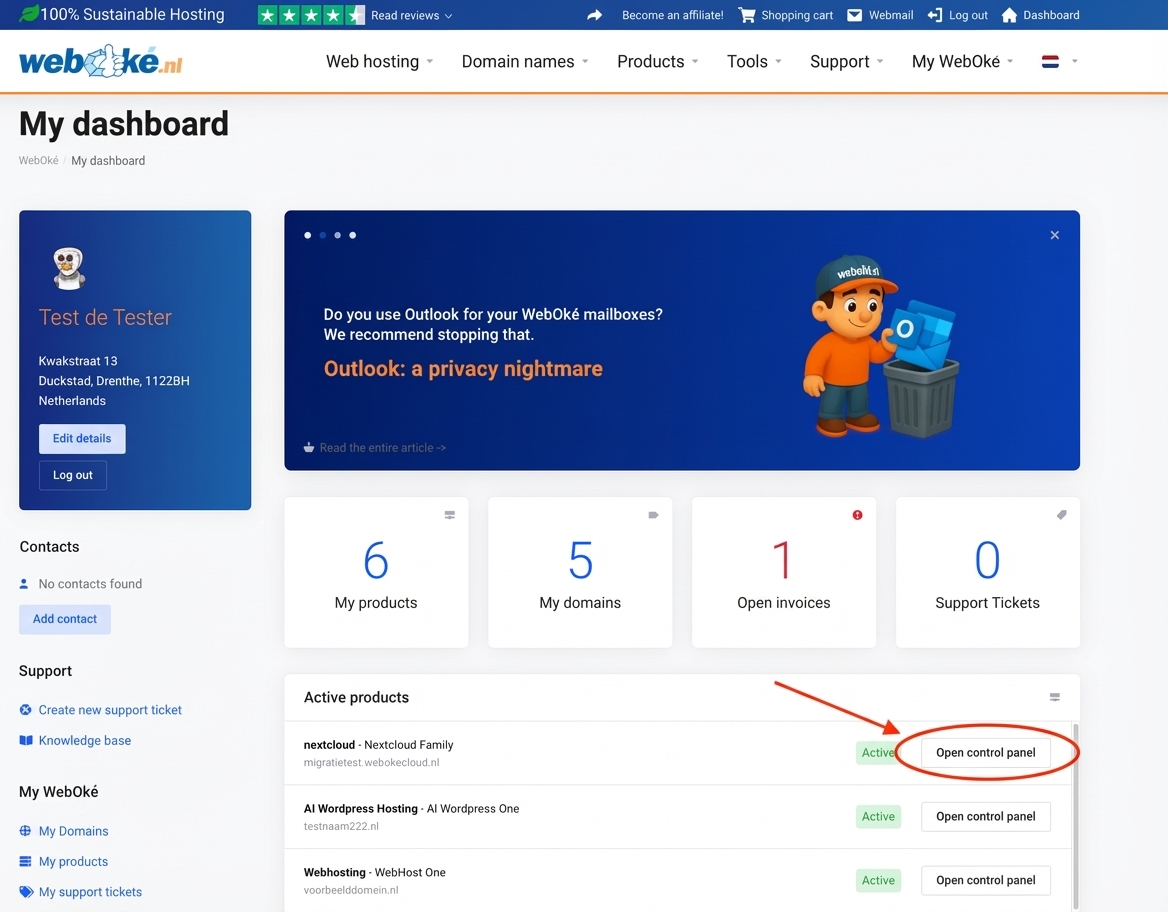
Task: Click the support ticket lifebuoy icon
Action: tap(25, 710)
